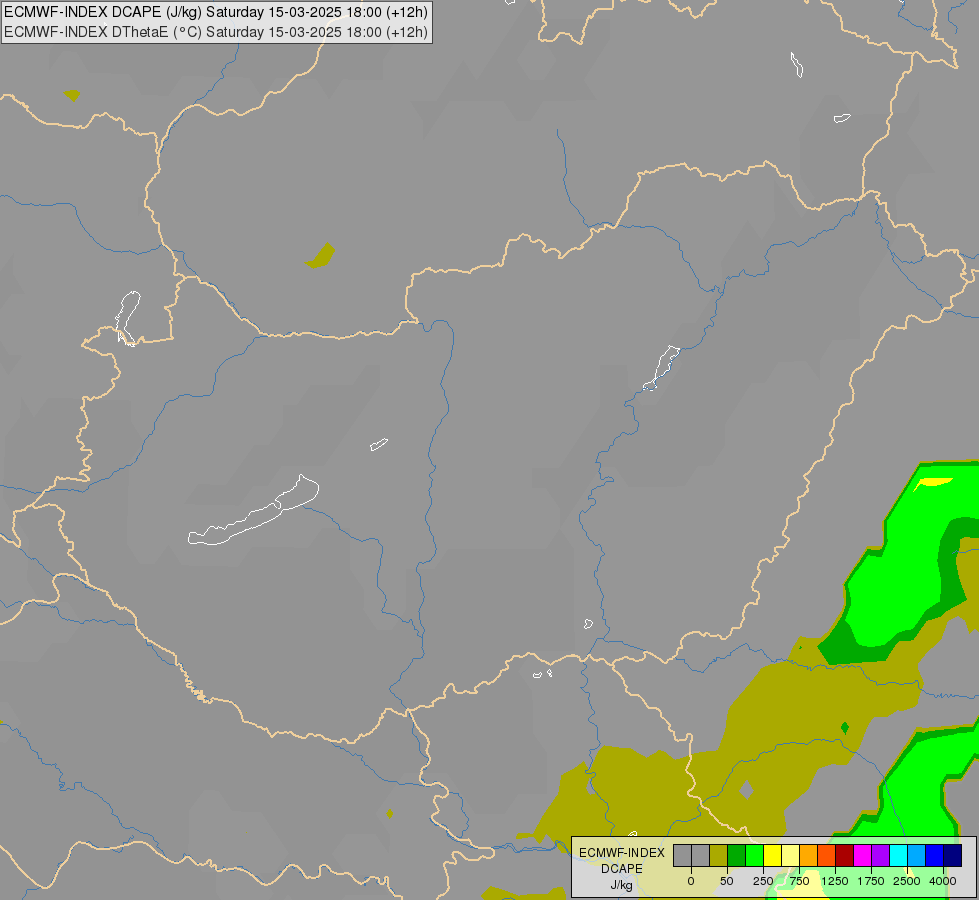Click the DCAPE word in the legend
The image size is (979, 900).
(x=622, y=869)
